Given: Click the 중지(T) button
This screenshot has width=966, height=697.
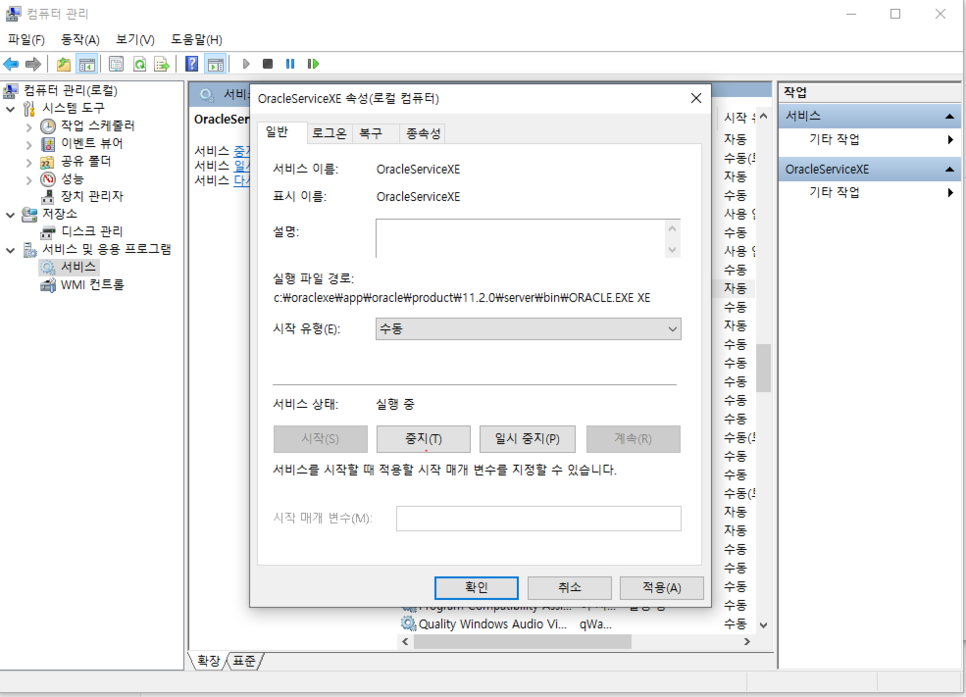Looking at the screenshot, I should click(x=423, y=439).
